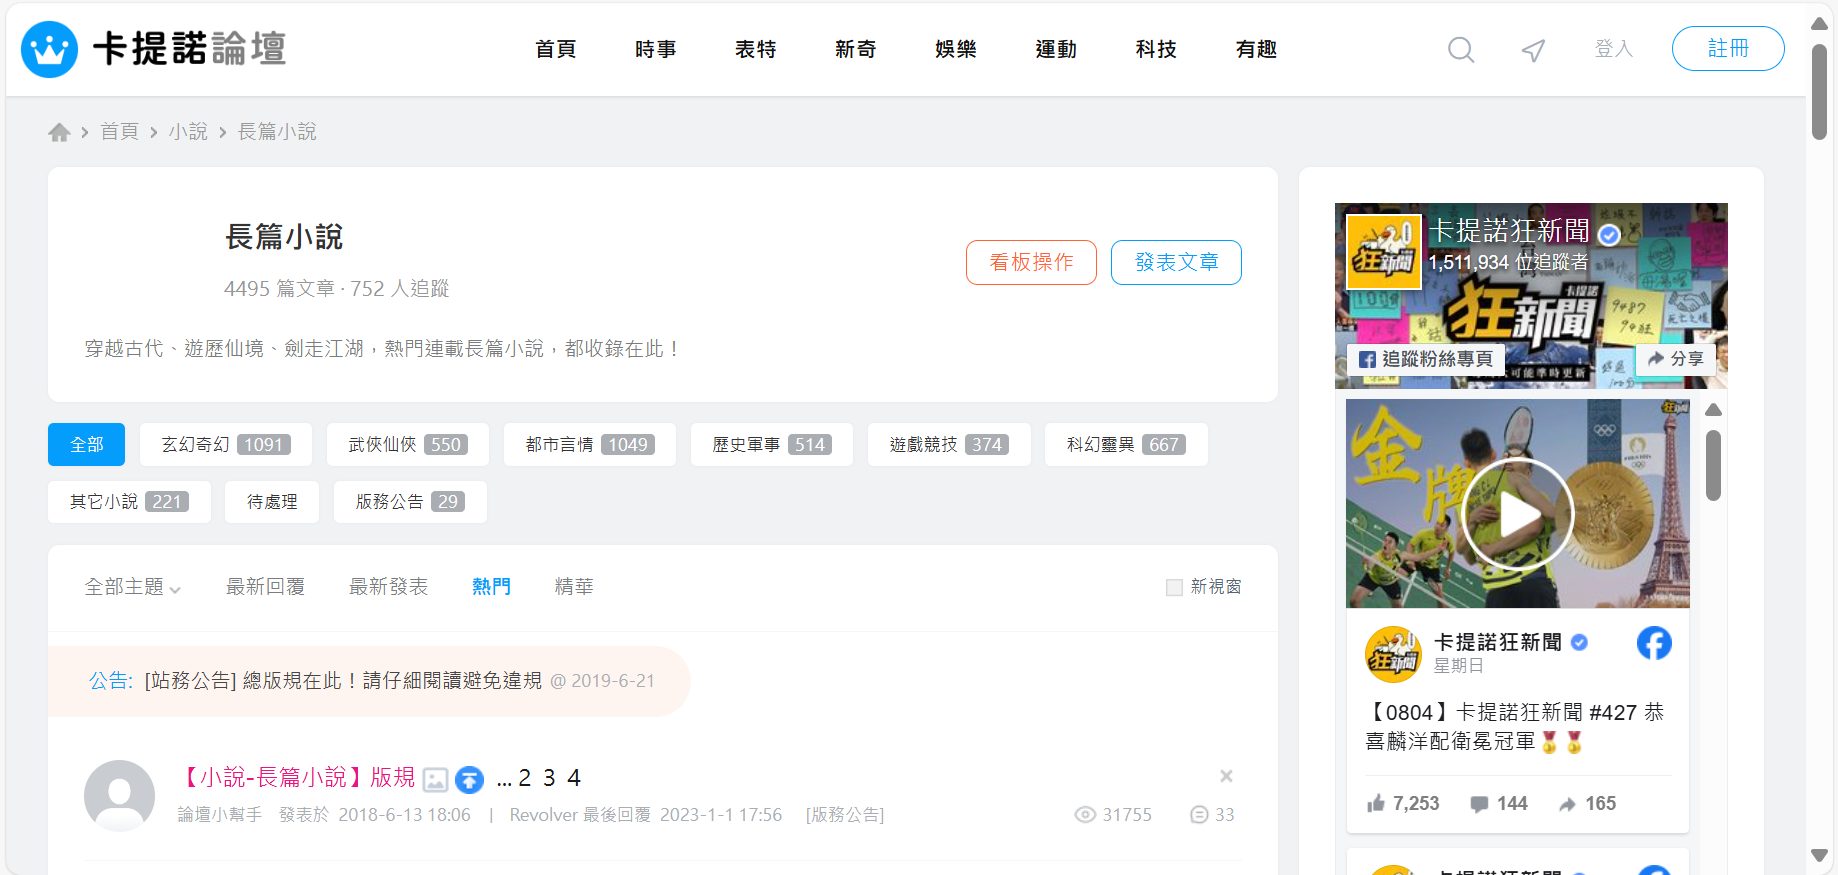Click the Facebook widget scrollbar thumb

coord(1713,465)
